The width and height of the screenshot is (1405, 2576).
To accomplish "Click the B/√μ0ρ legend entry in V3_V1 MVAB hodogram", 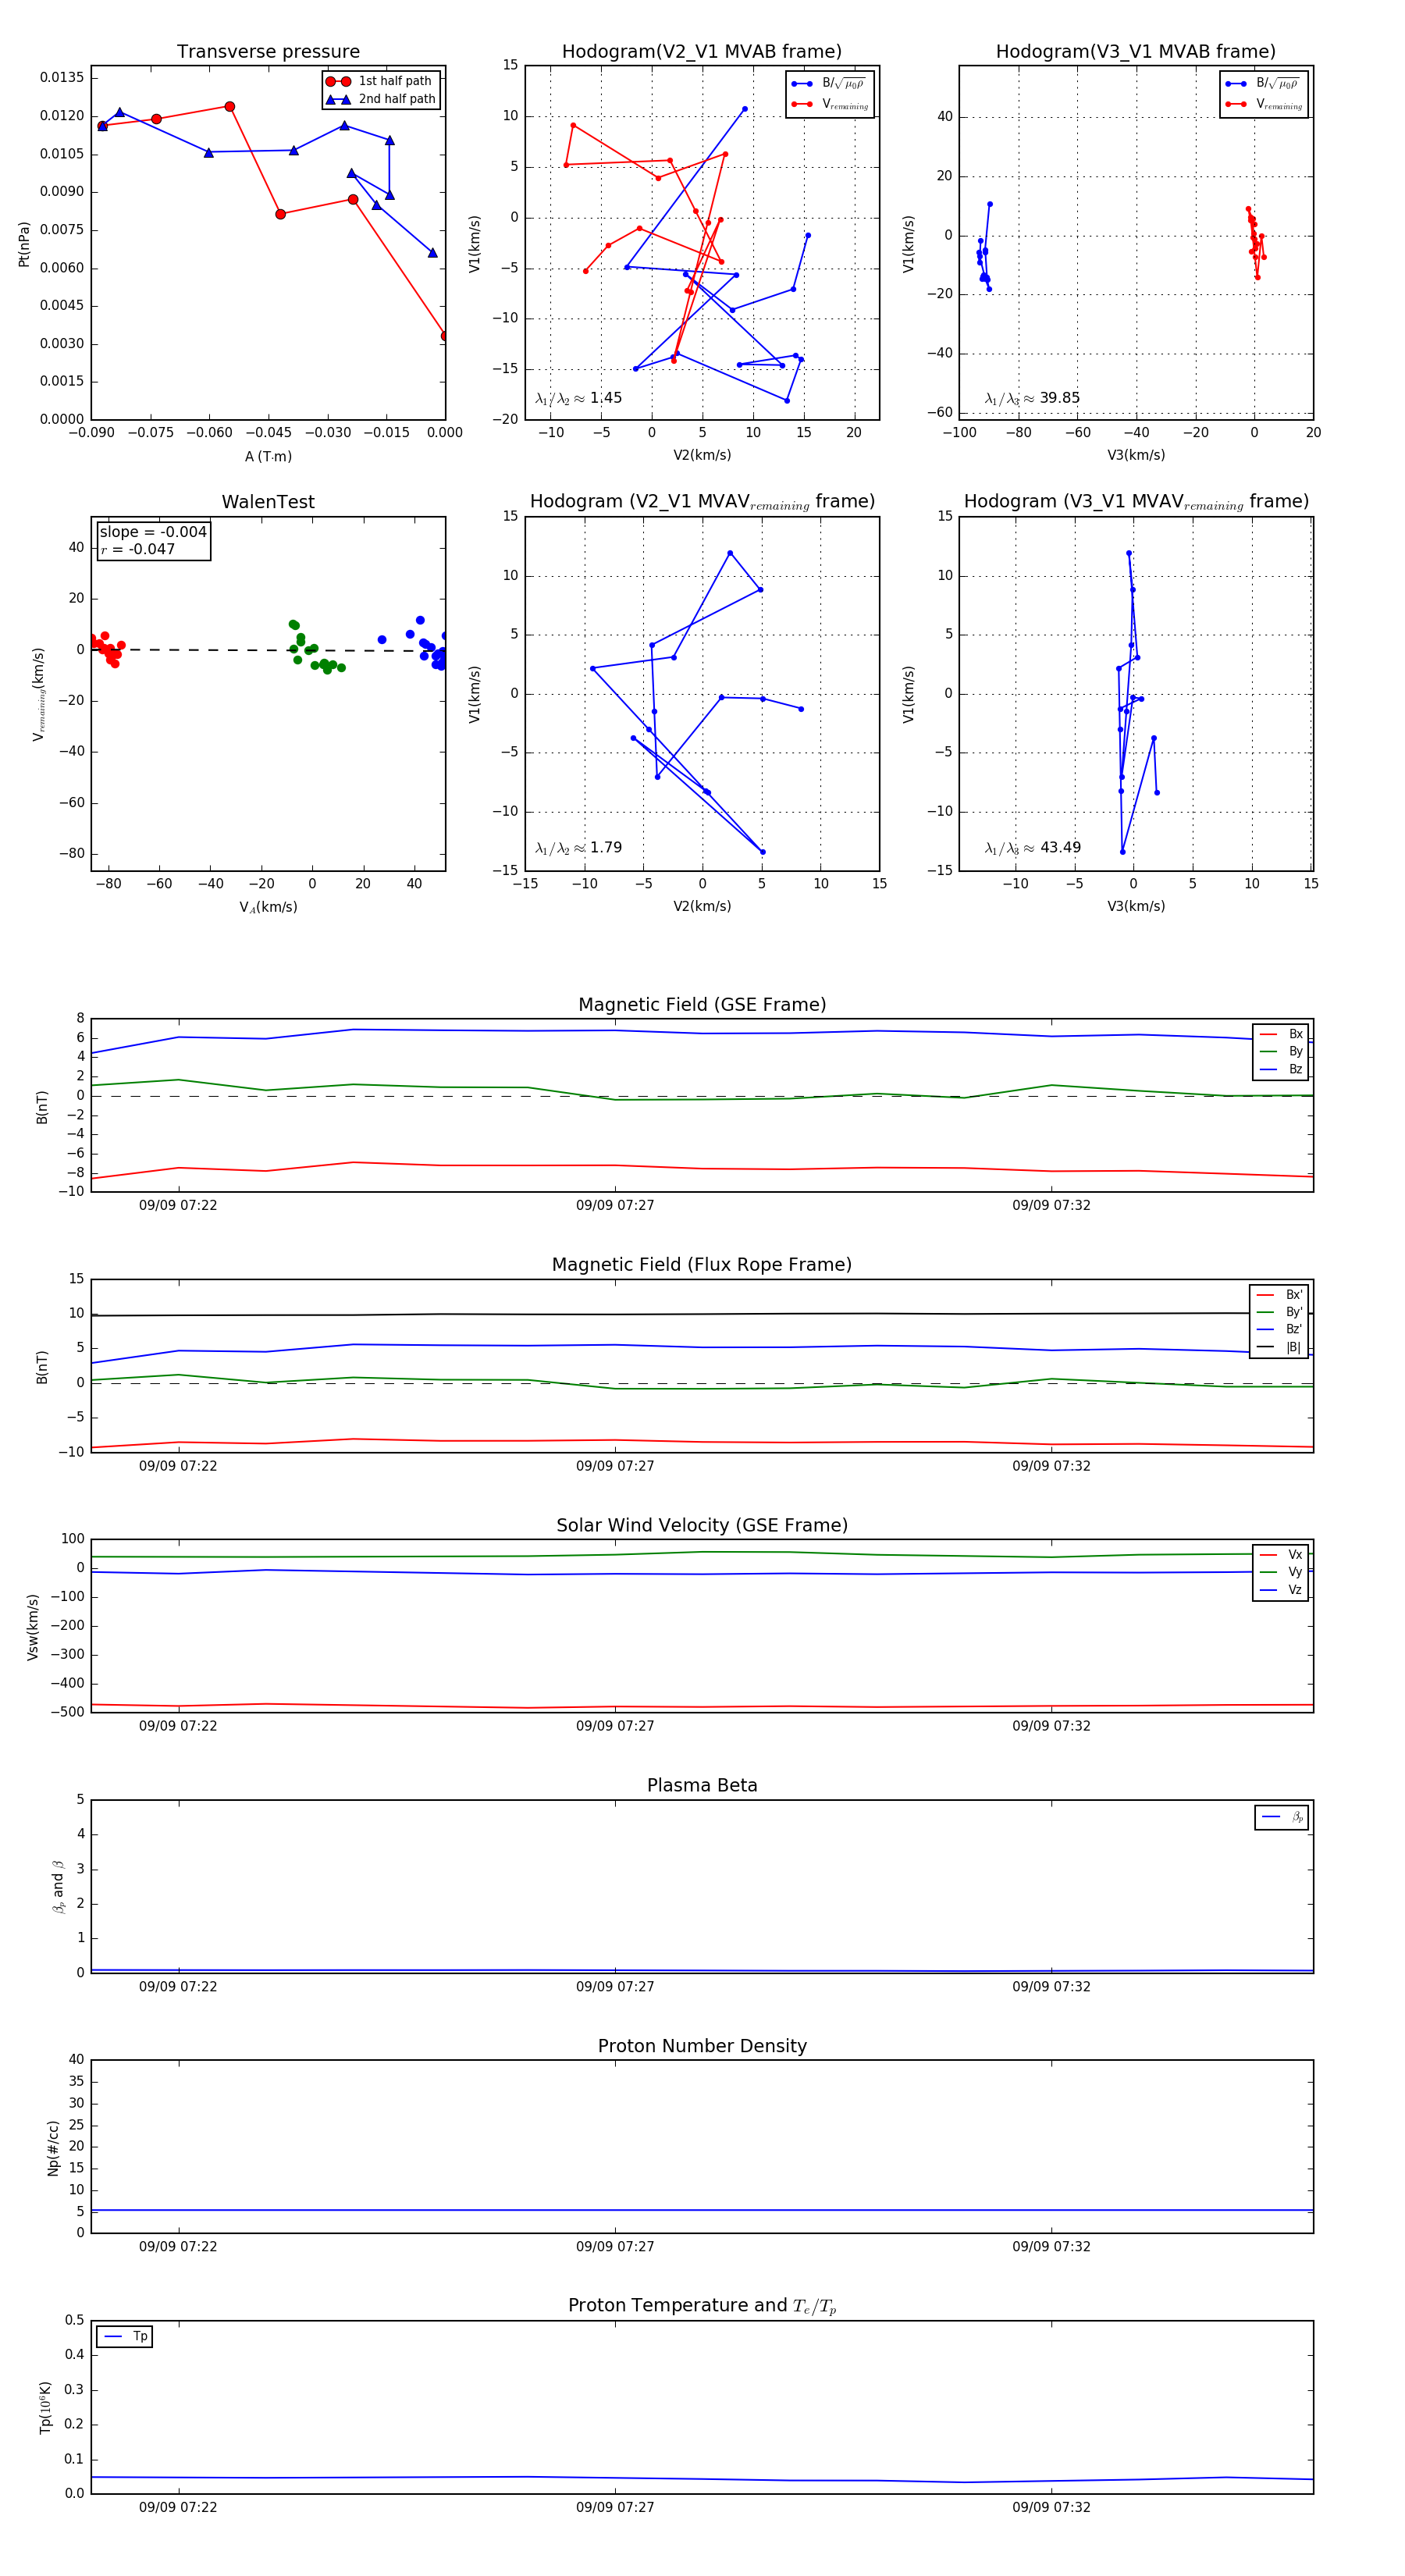I will pos(1263,83).
